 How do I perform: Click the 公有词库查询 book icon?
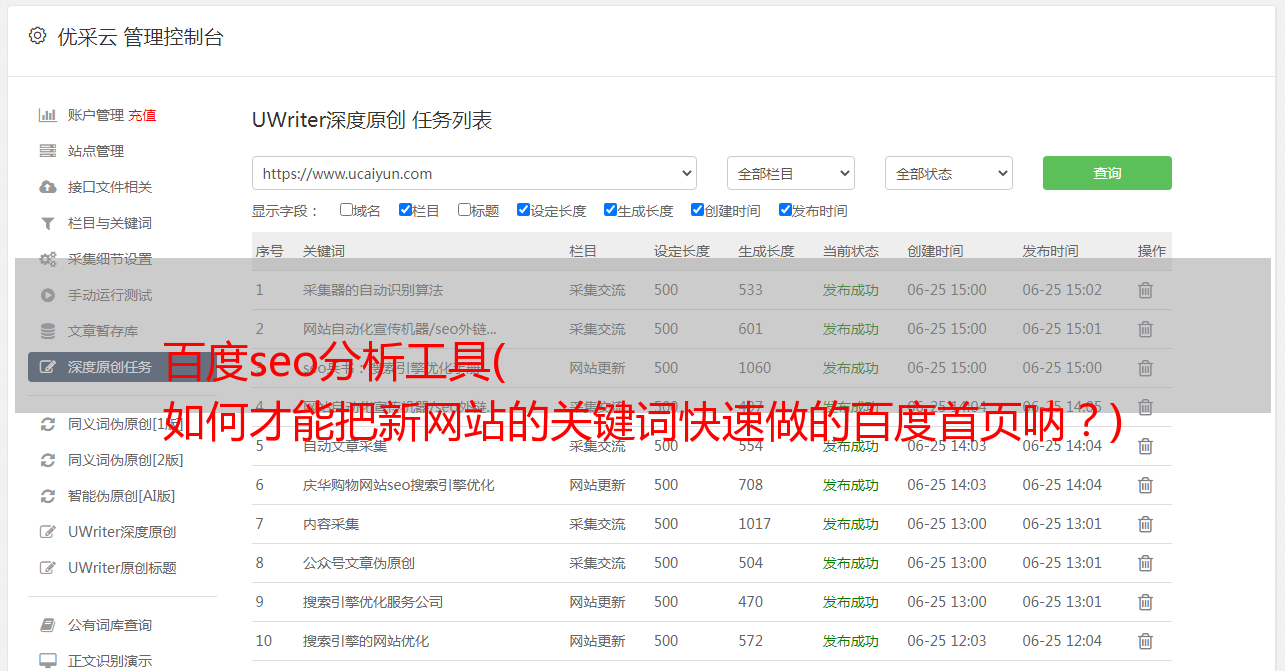pyautogui.click(x=47, y=625)
